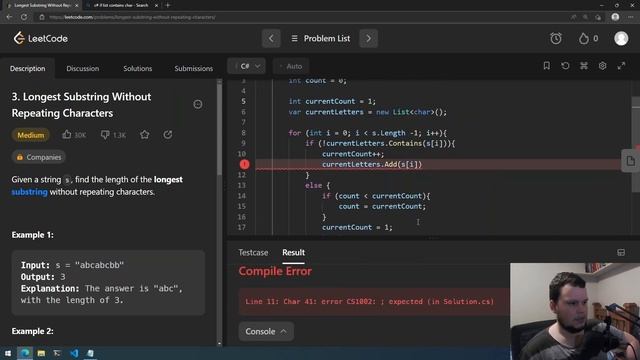Open VS Code from taskbar
This screenshot has width=640, height=360.
(x=74, y=353)
